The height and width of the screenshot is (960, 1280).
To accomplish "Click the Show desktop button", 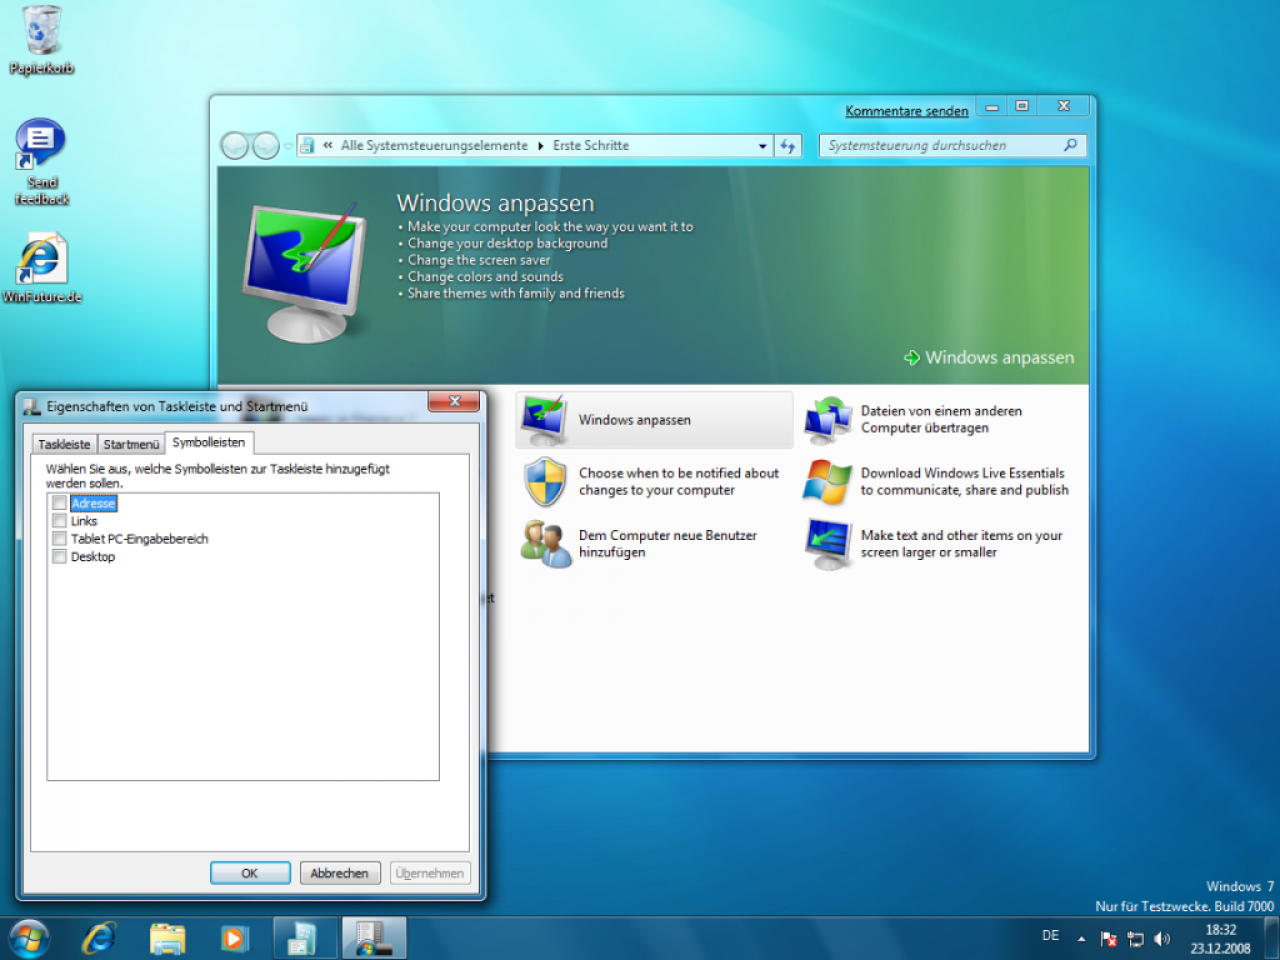I will [1272, 939].
